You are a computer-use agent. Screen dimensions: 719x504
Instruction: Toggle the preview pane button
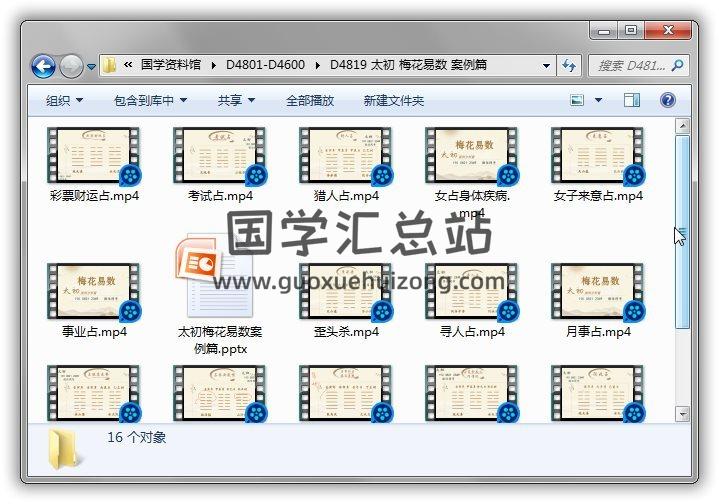(632, 100)
